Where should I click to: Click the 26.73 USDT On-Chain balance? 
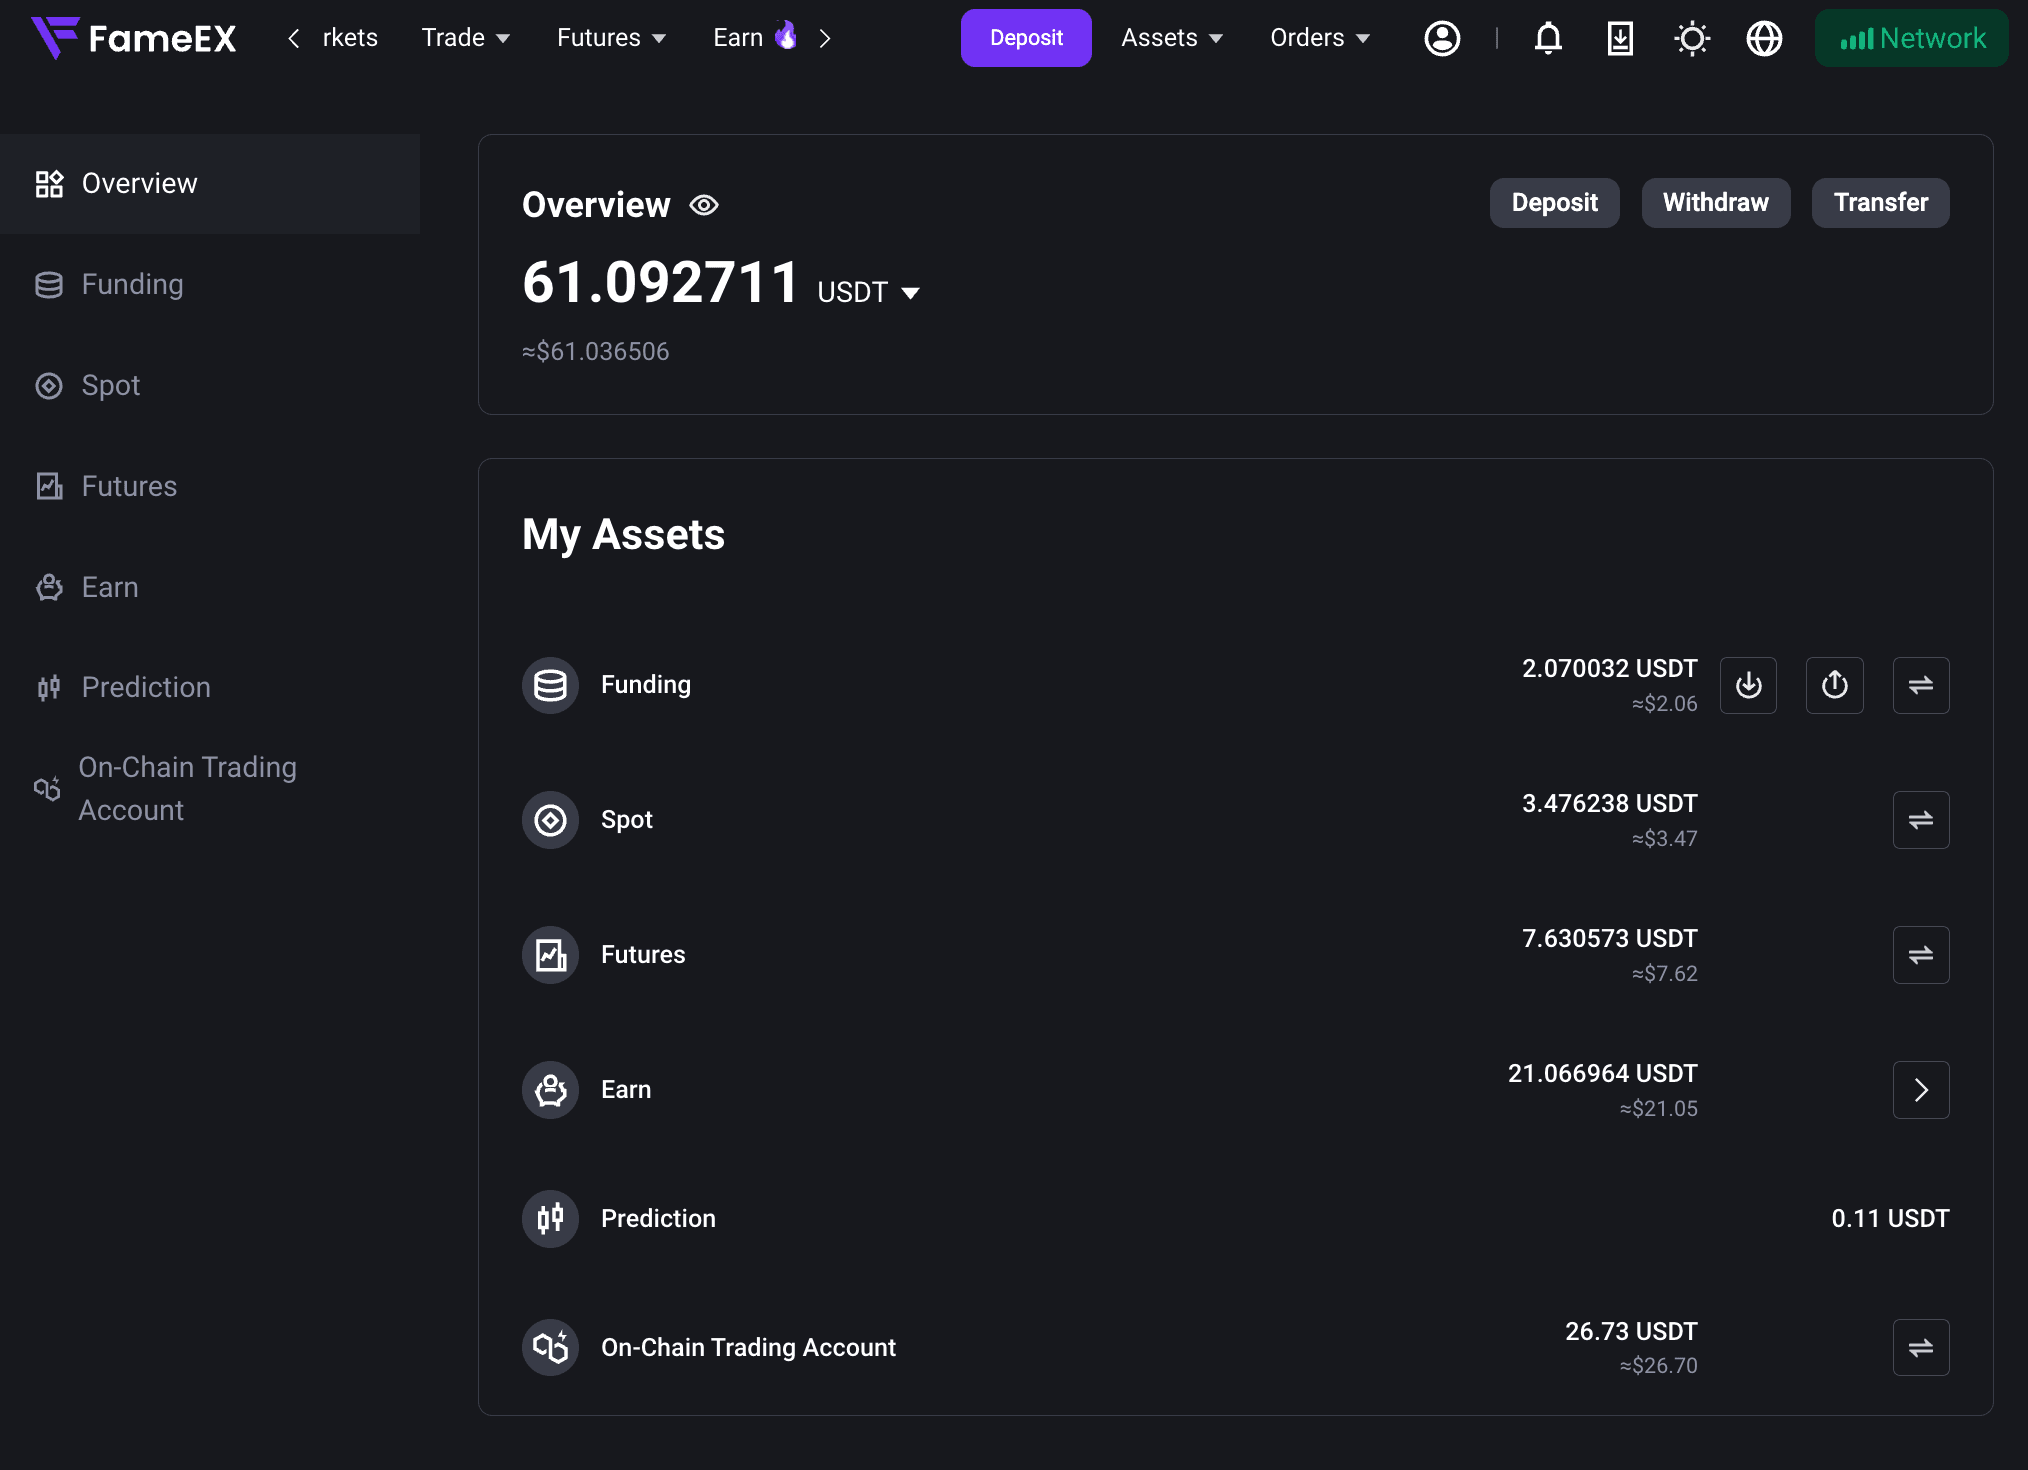pos(1631,1331)
